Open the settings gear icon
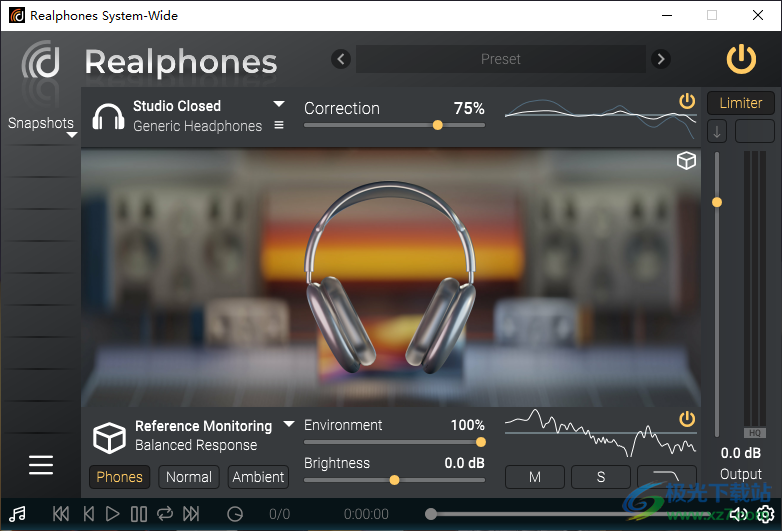782x531 pixels. [766, 514]
